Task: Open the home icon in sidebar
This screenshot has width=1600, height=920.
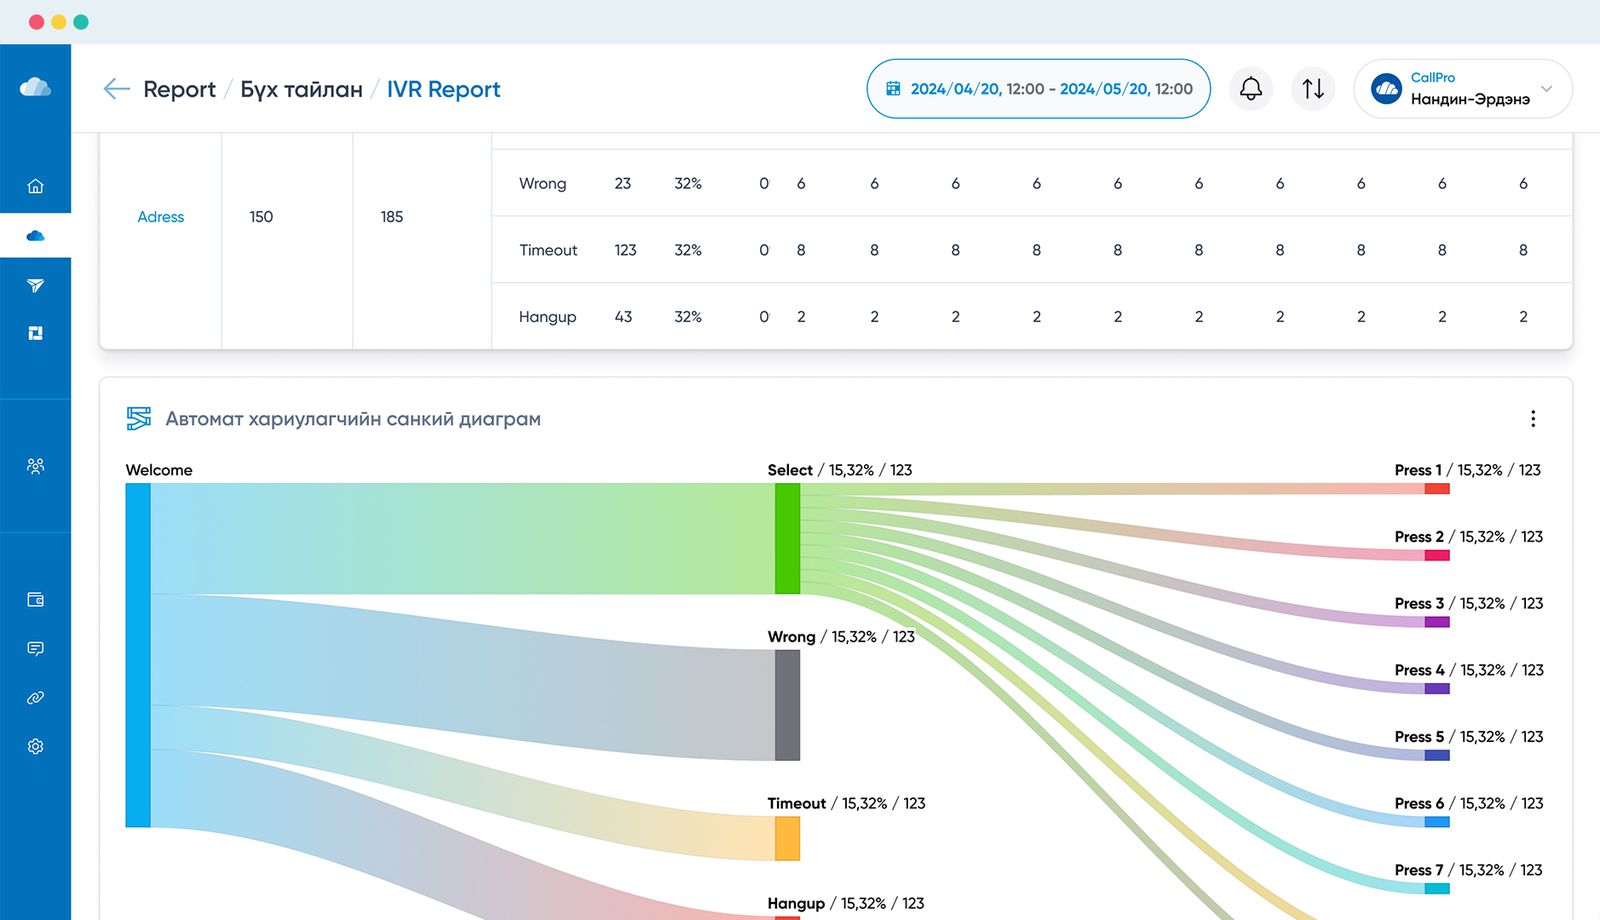Action: coord(36,186)
